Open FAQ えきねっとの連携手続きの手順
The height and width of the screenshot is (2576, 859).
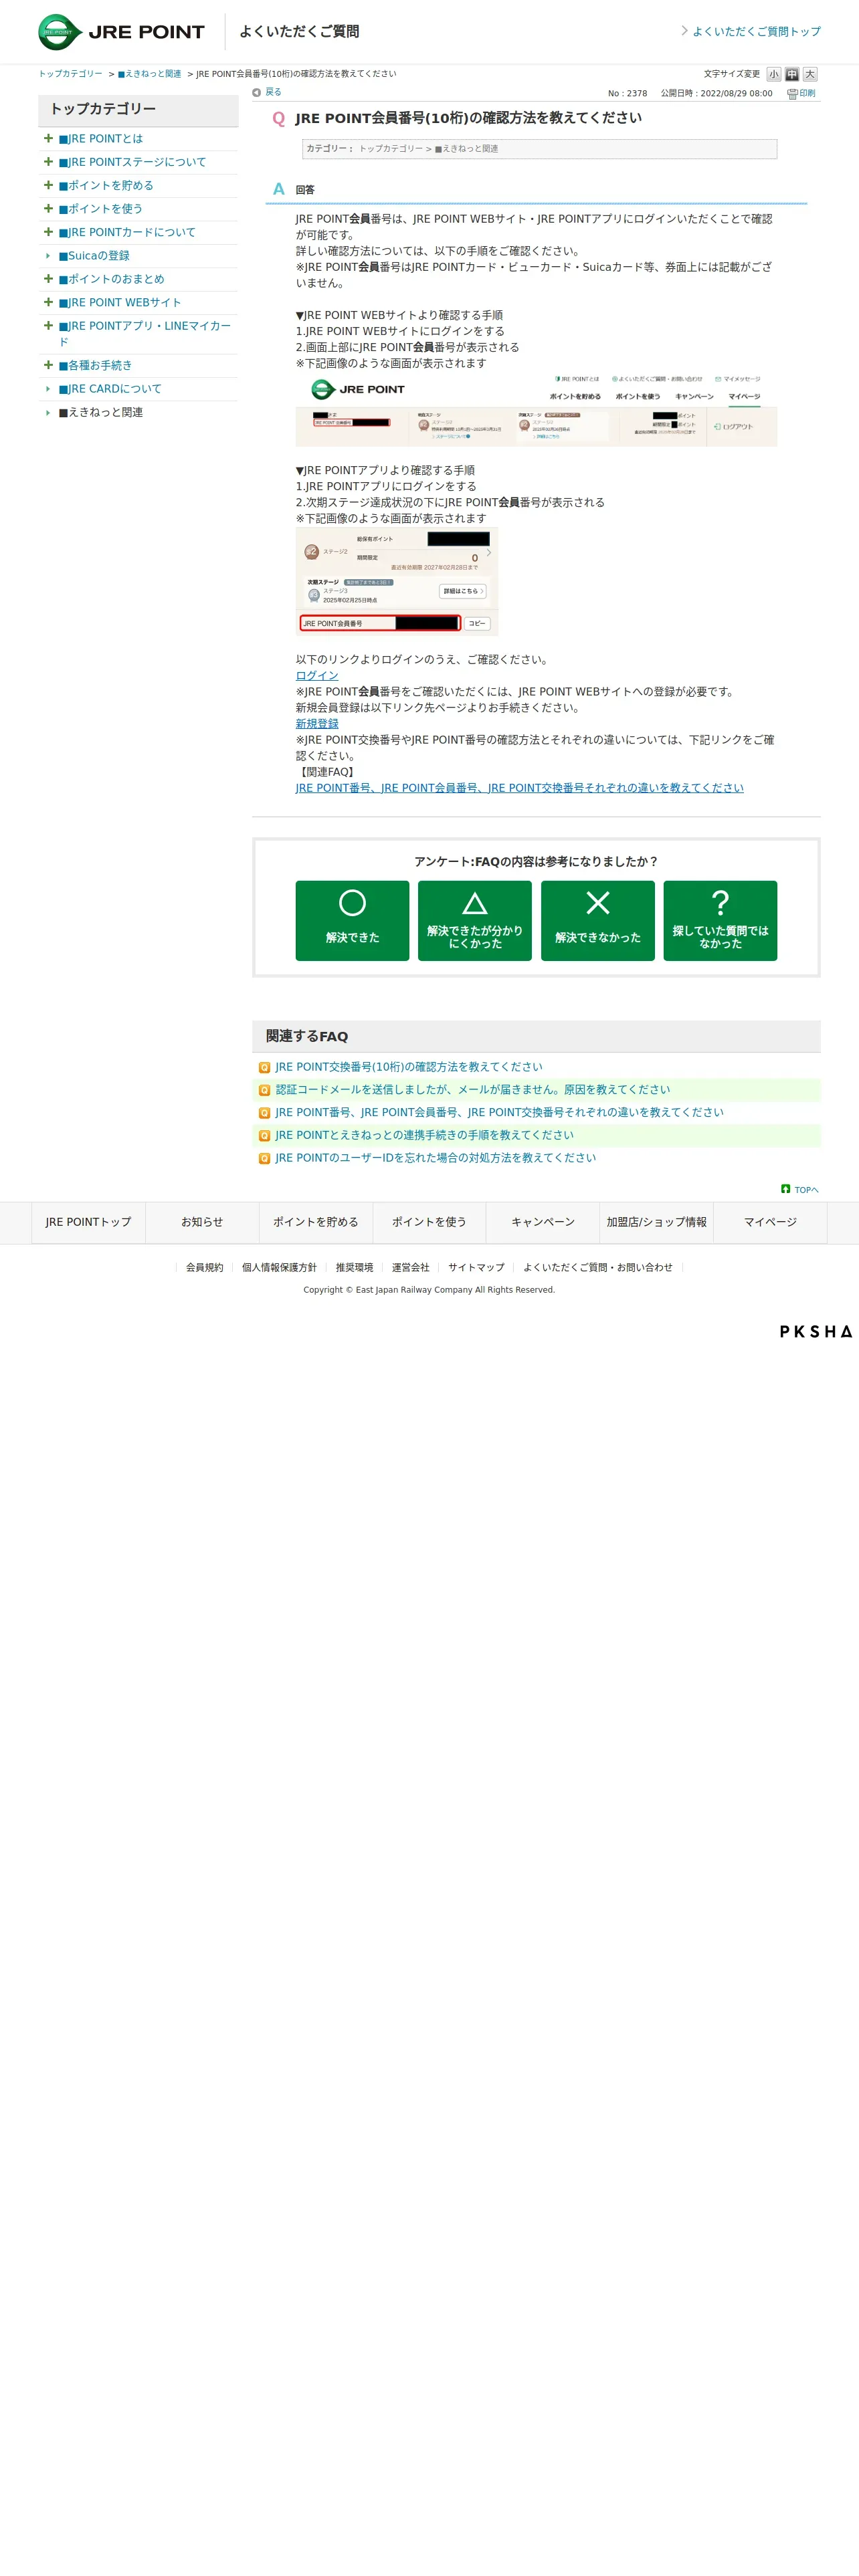424,1135
